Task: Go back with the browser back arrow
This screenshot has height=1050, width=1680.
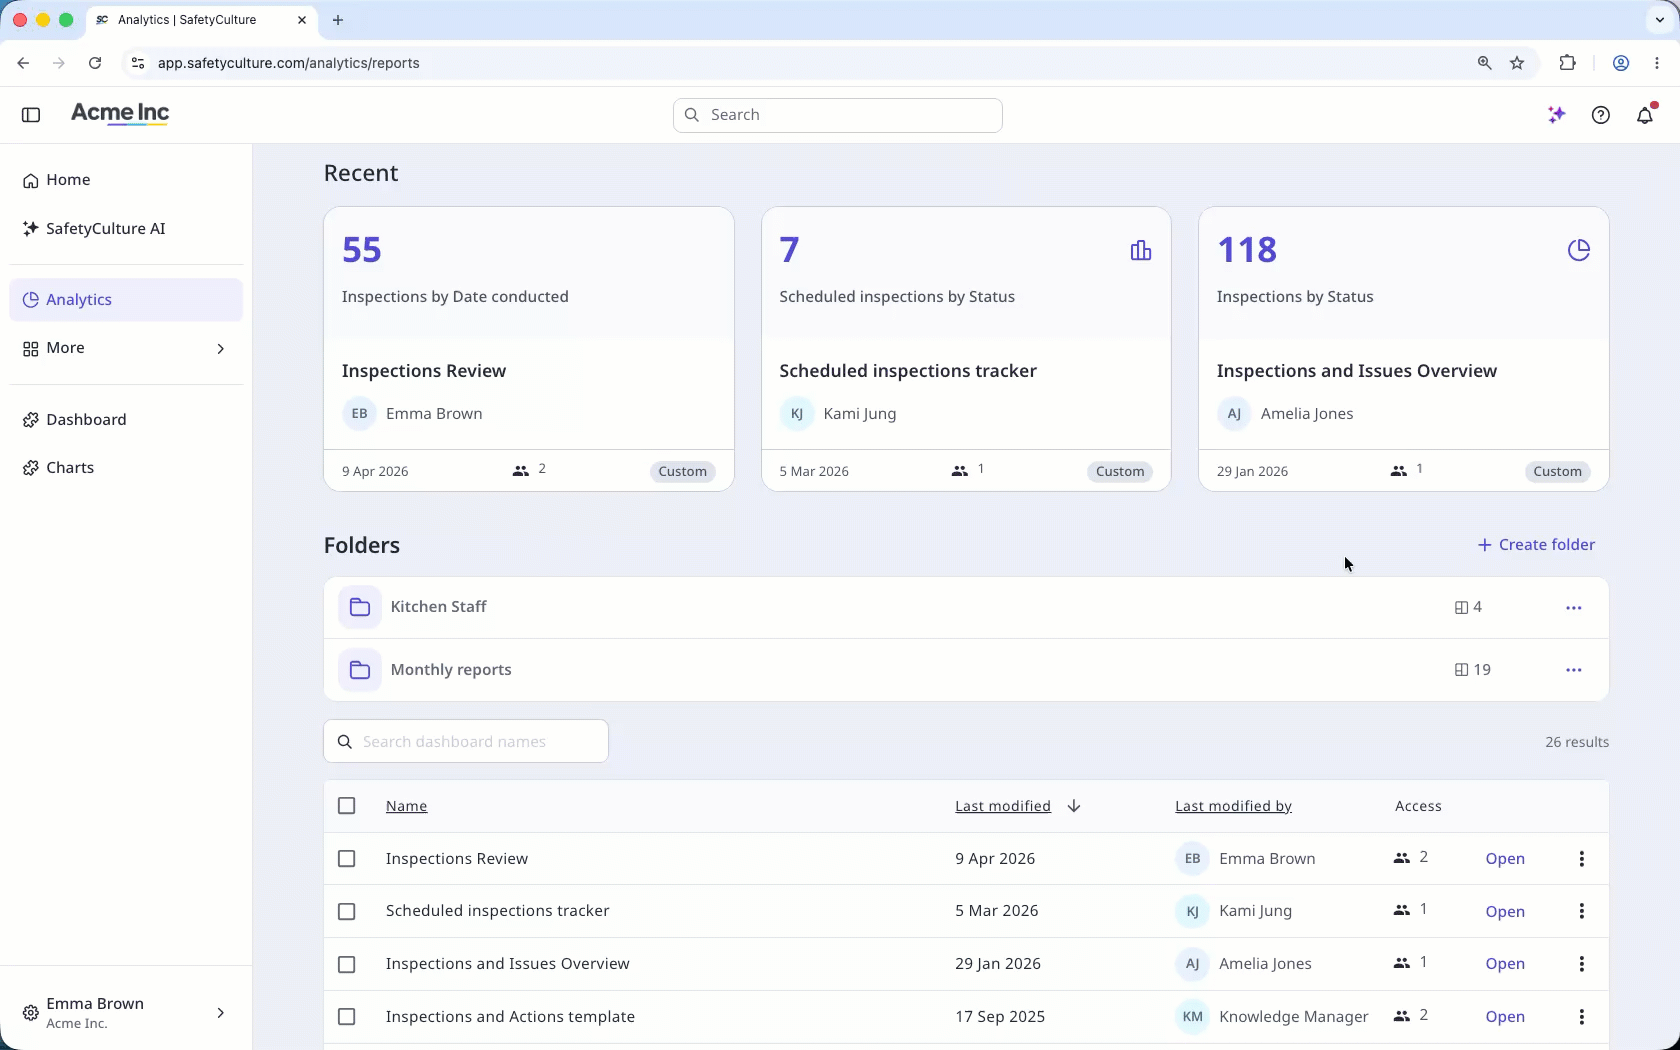Action: 23,63
